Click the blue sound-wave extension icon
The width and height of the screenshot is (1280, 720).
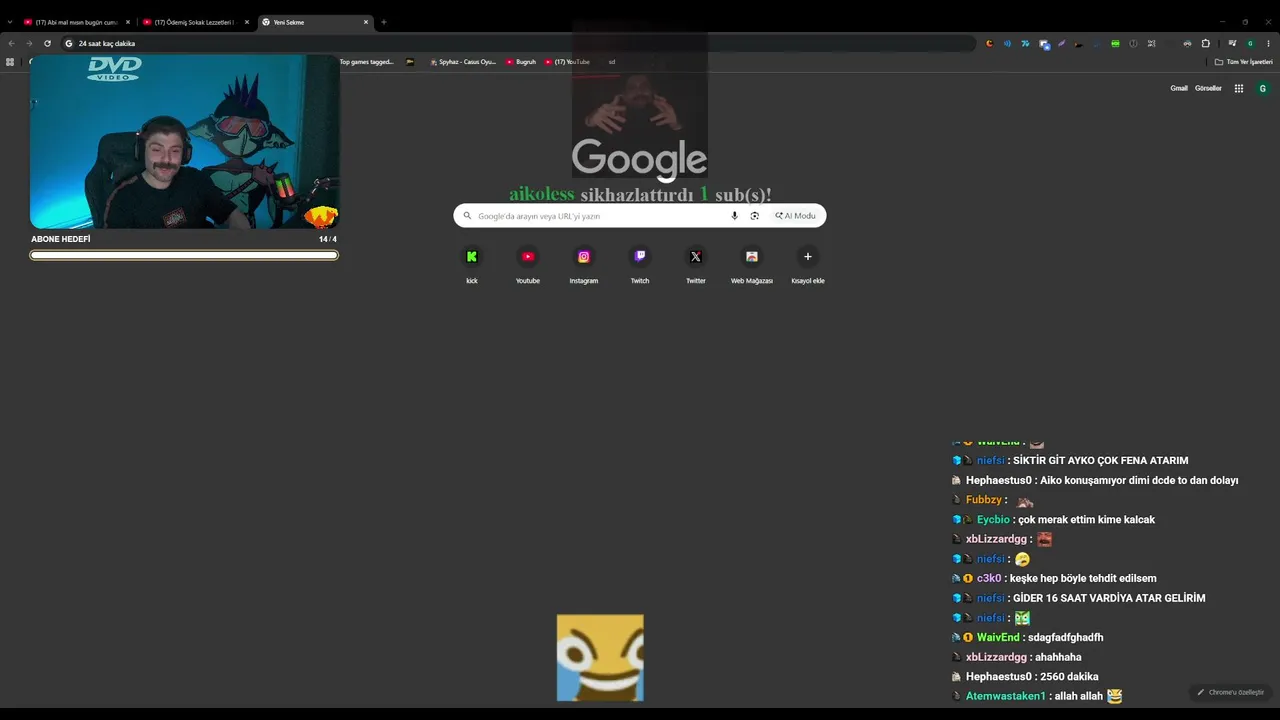[1007, 43]
